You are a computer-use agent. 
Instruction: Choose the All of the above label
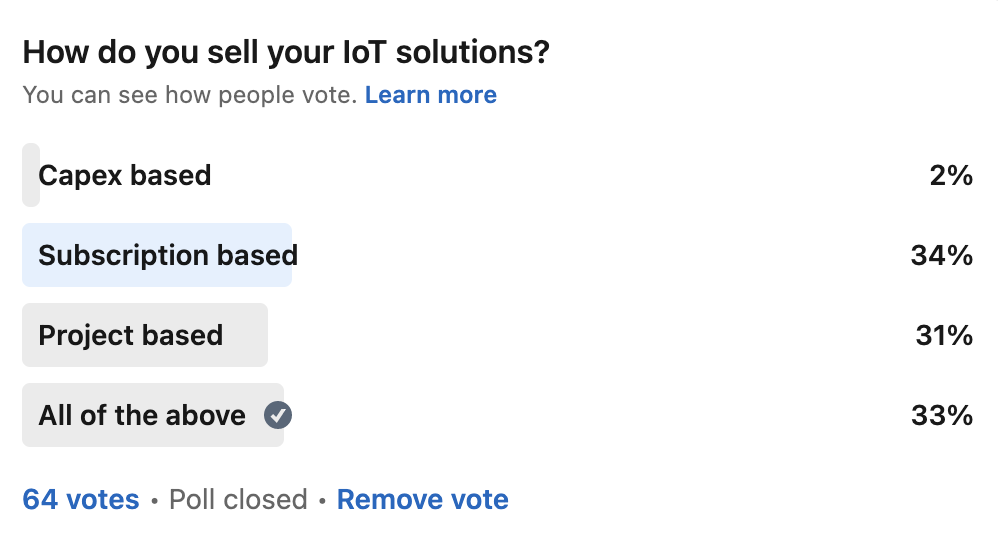click(x=142, y=415)
